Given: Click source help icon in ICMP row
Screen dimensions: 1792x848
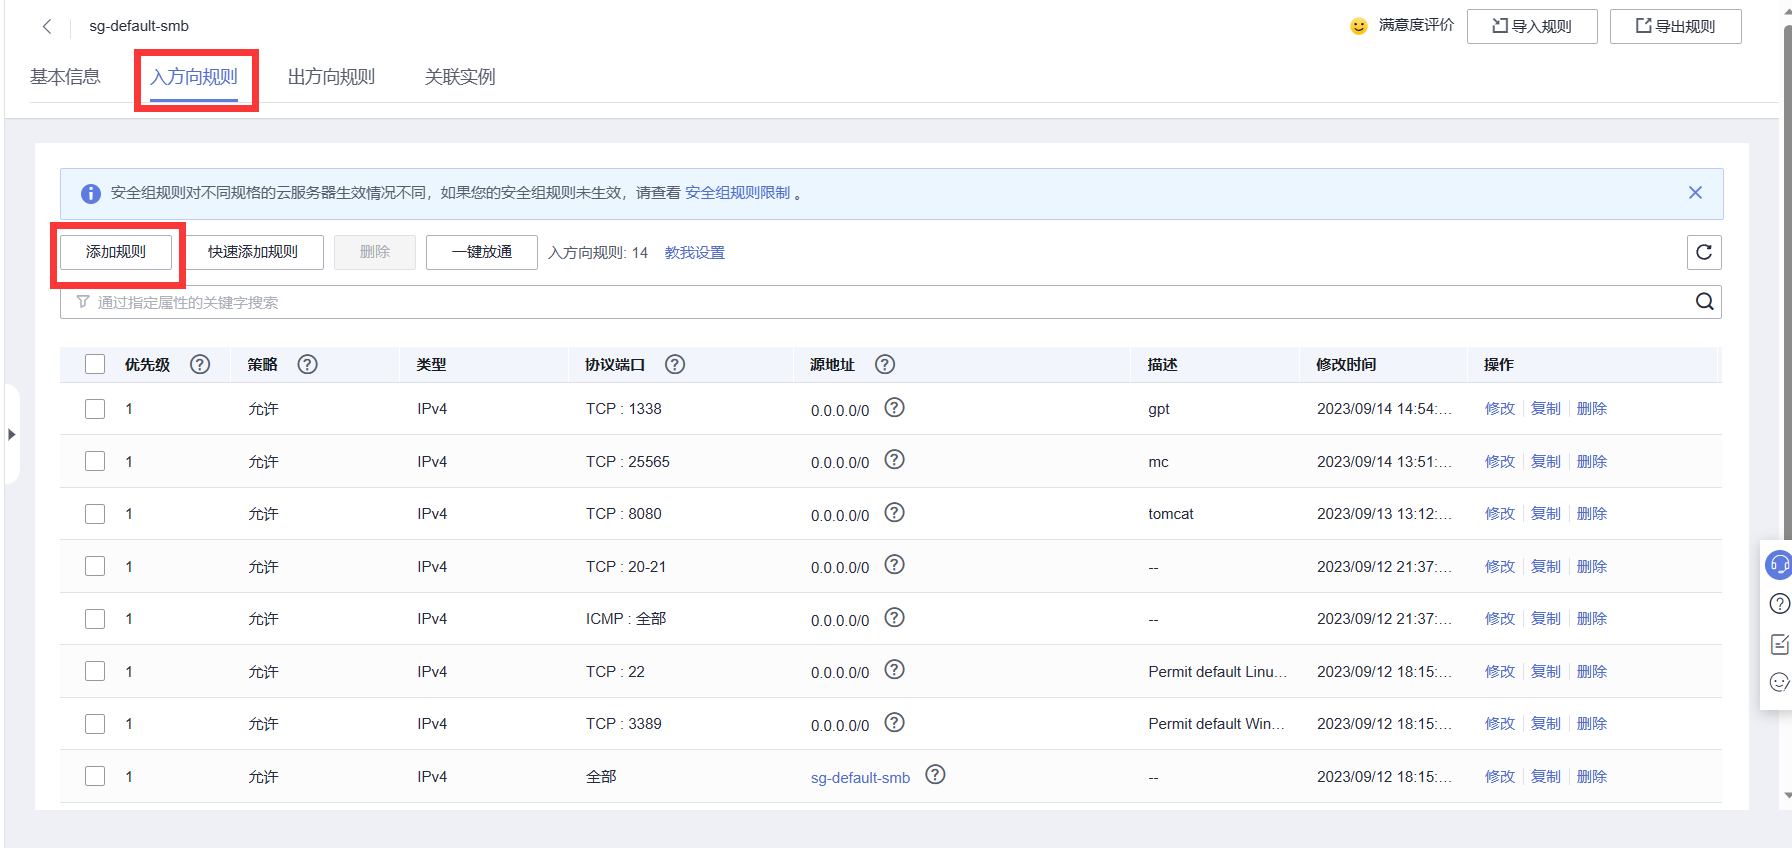Looking at the screenshot, I should point(895,617).
